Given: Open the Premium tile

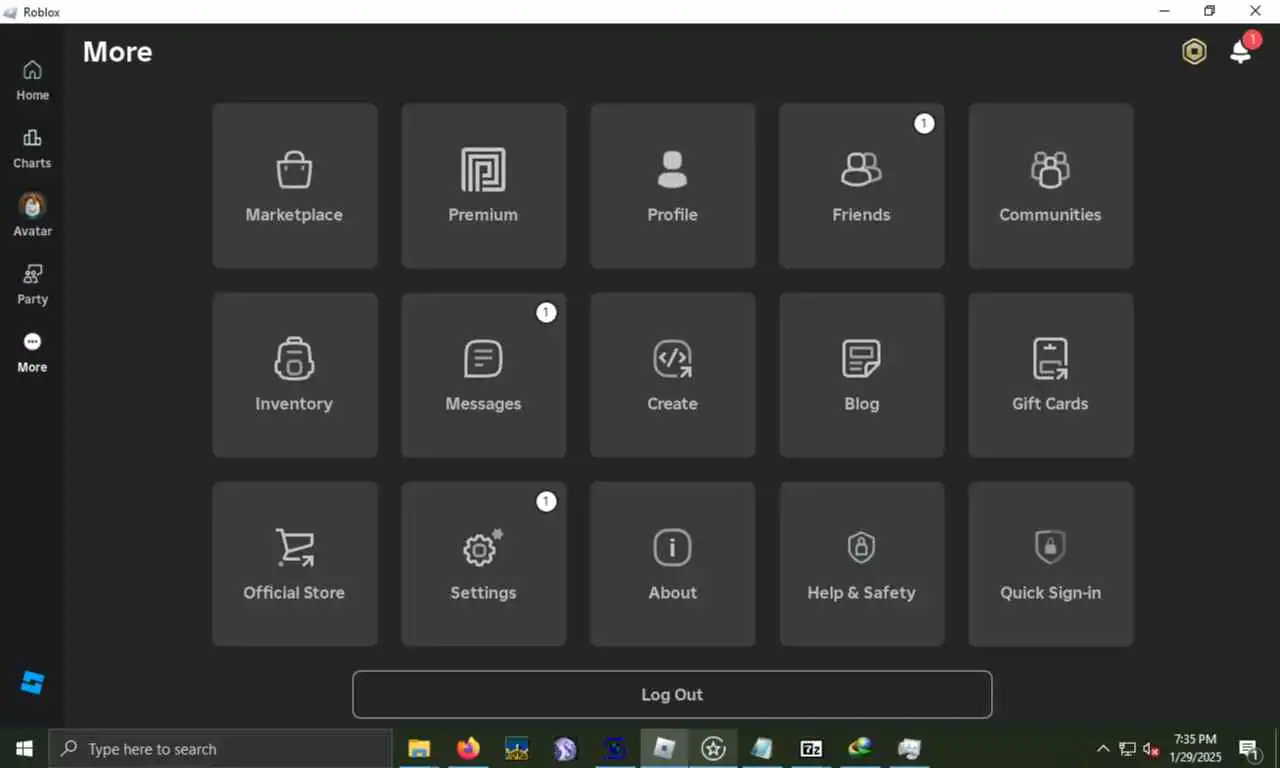Looking at the screenshot, I should point(483,186).
